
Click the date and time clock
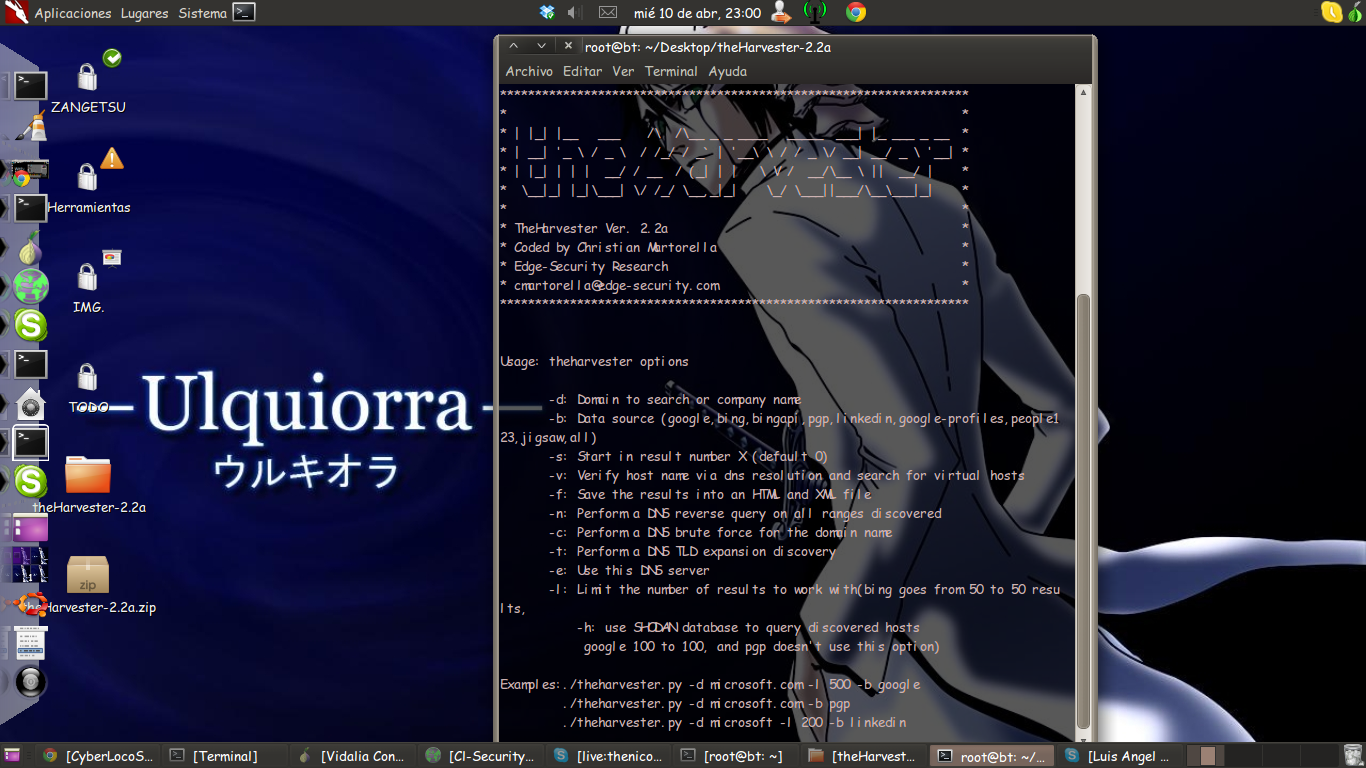[697, 13]
